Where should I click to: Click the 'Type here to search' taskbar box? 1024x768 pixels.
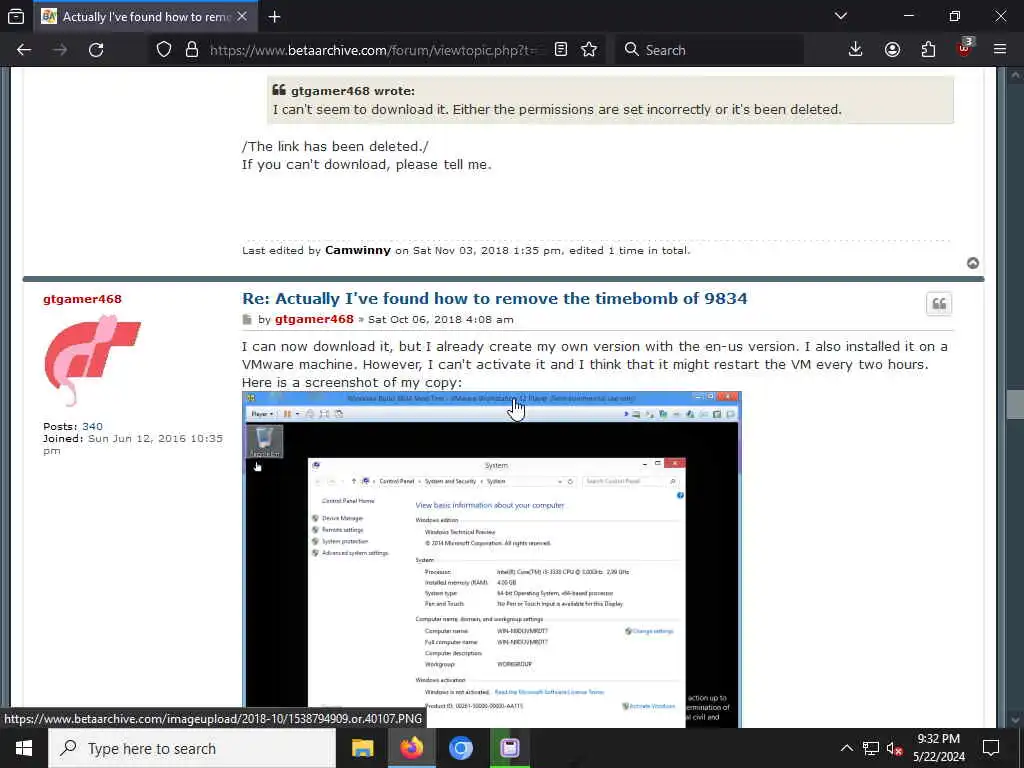pyautogui.click(x=192, y=748)
